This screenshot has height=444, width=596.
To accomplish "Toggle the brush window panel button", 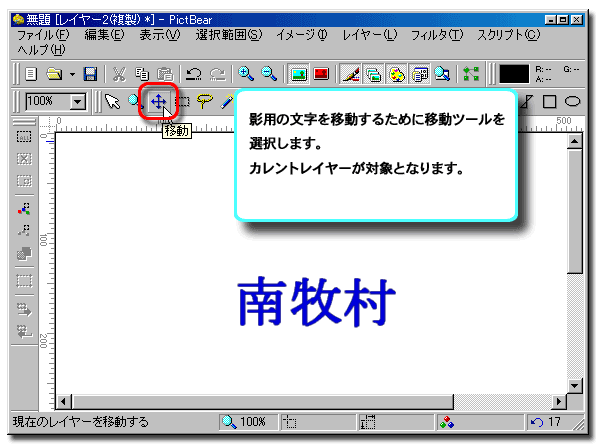I will coord(350,74).
